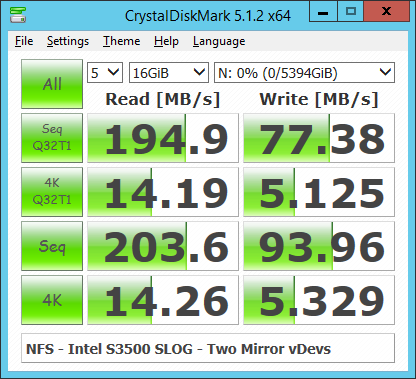Run the Seq benchmark button
The width and height of the screenshot is (416, 379).
(x=52, y=246)
